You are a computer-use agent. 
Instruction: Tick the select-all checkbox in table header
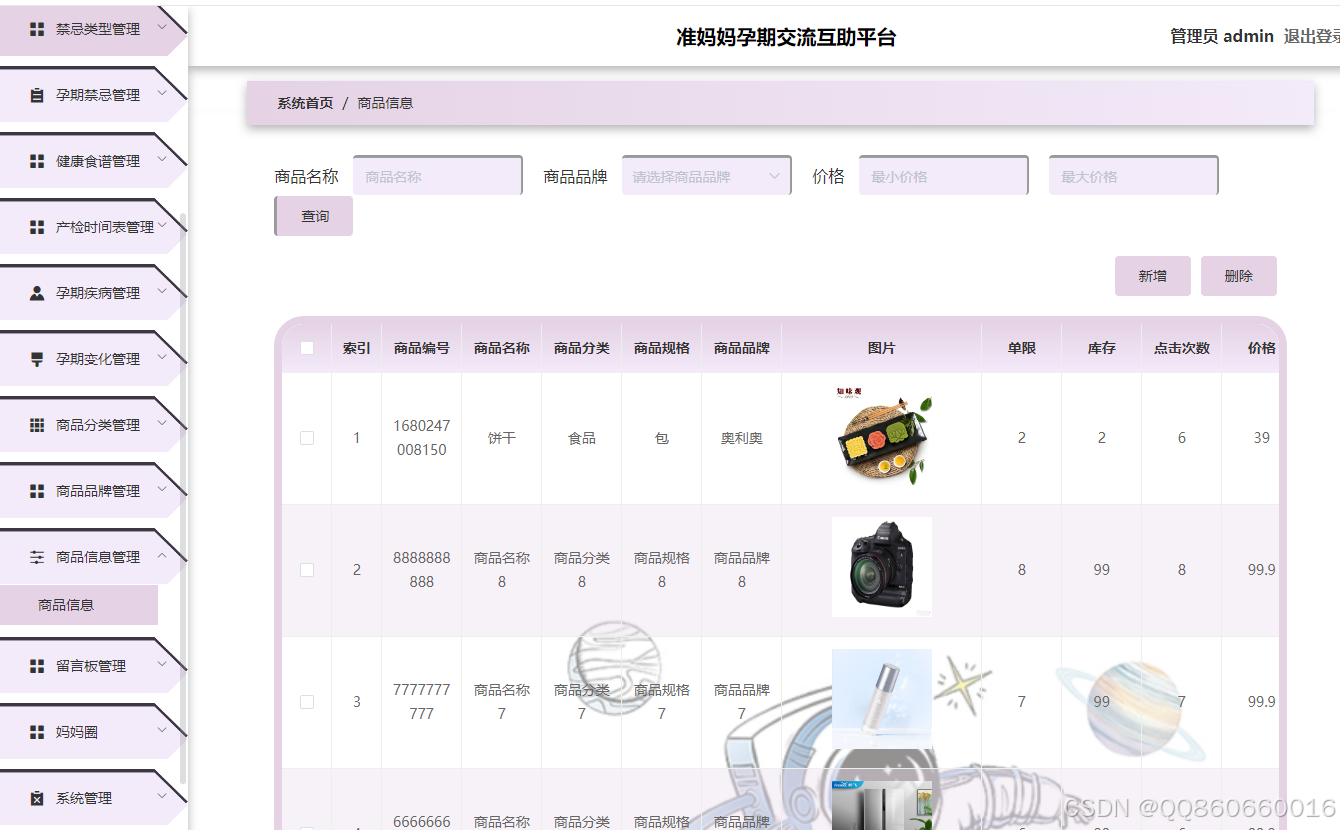coord(307,348)
